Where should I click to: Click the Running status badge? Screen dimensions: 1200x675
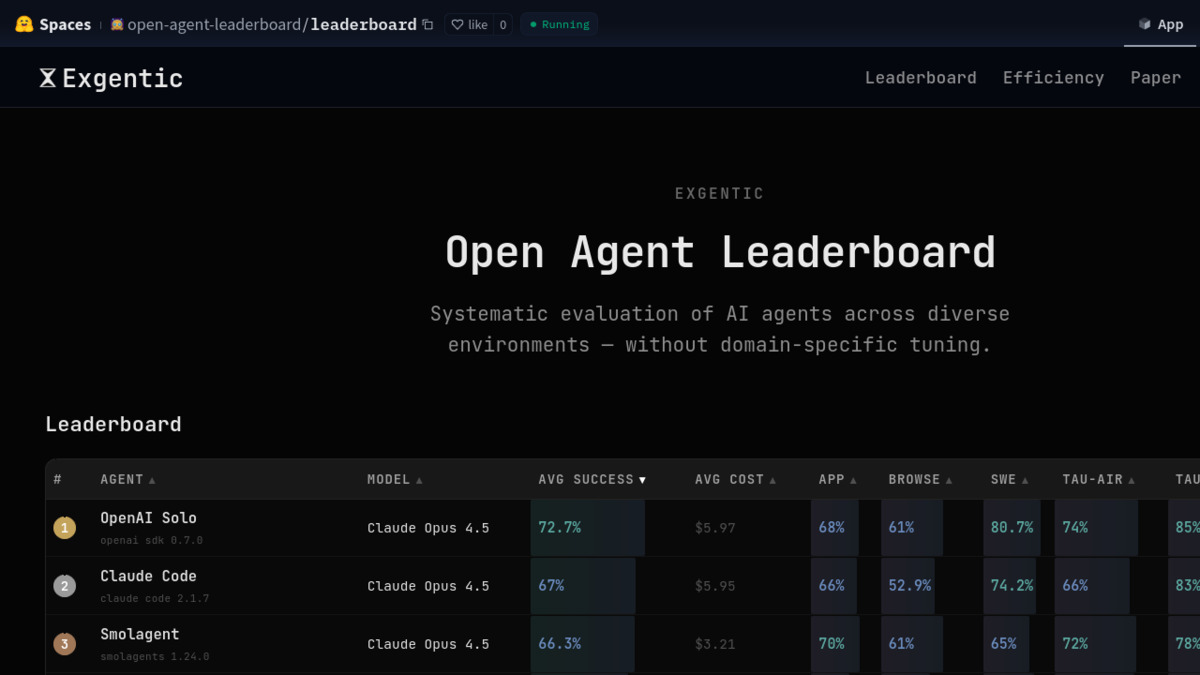559,24
